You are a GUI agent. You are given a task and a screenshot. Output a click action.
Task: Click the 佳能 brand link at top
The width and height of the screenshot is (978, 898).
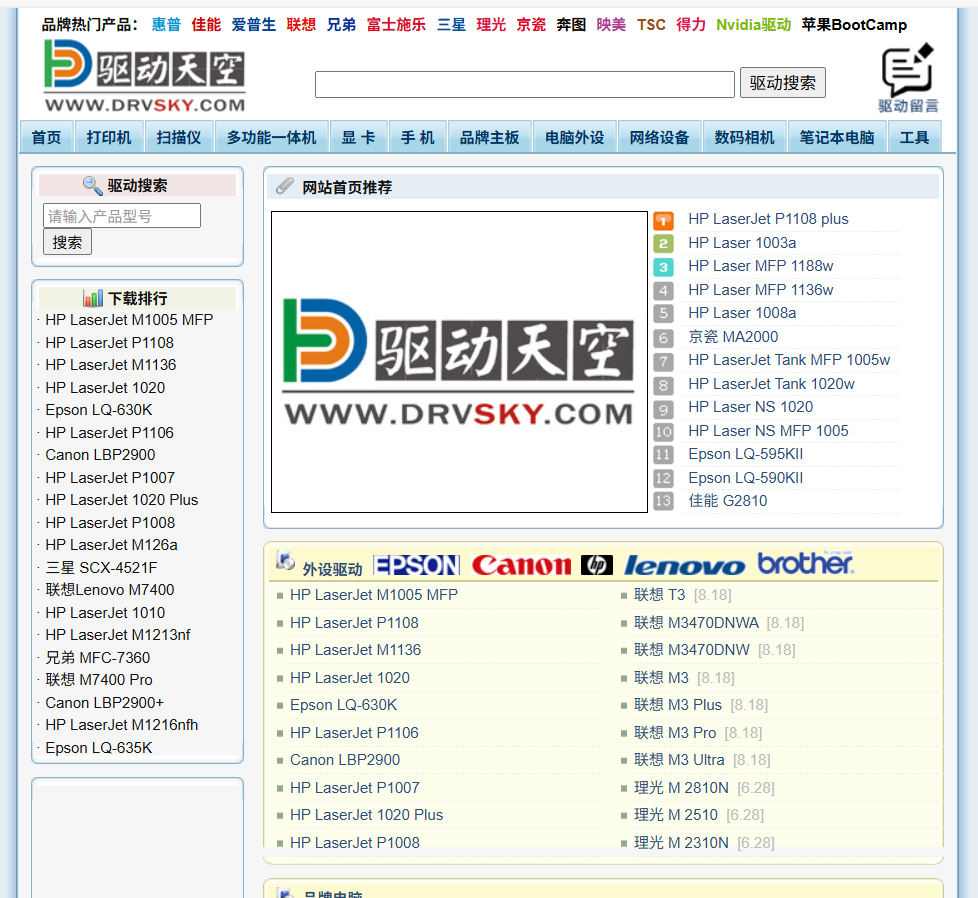coord(206,25)
